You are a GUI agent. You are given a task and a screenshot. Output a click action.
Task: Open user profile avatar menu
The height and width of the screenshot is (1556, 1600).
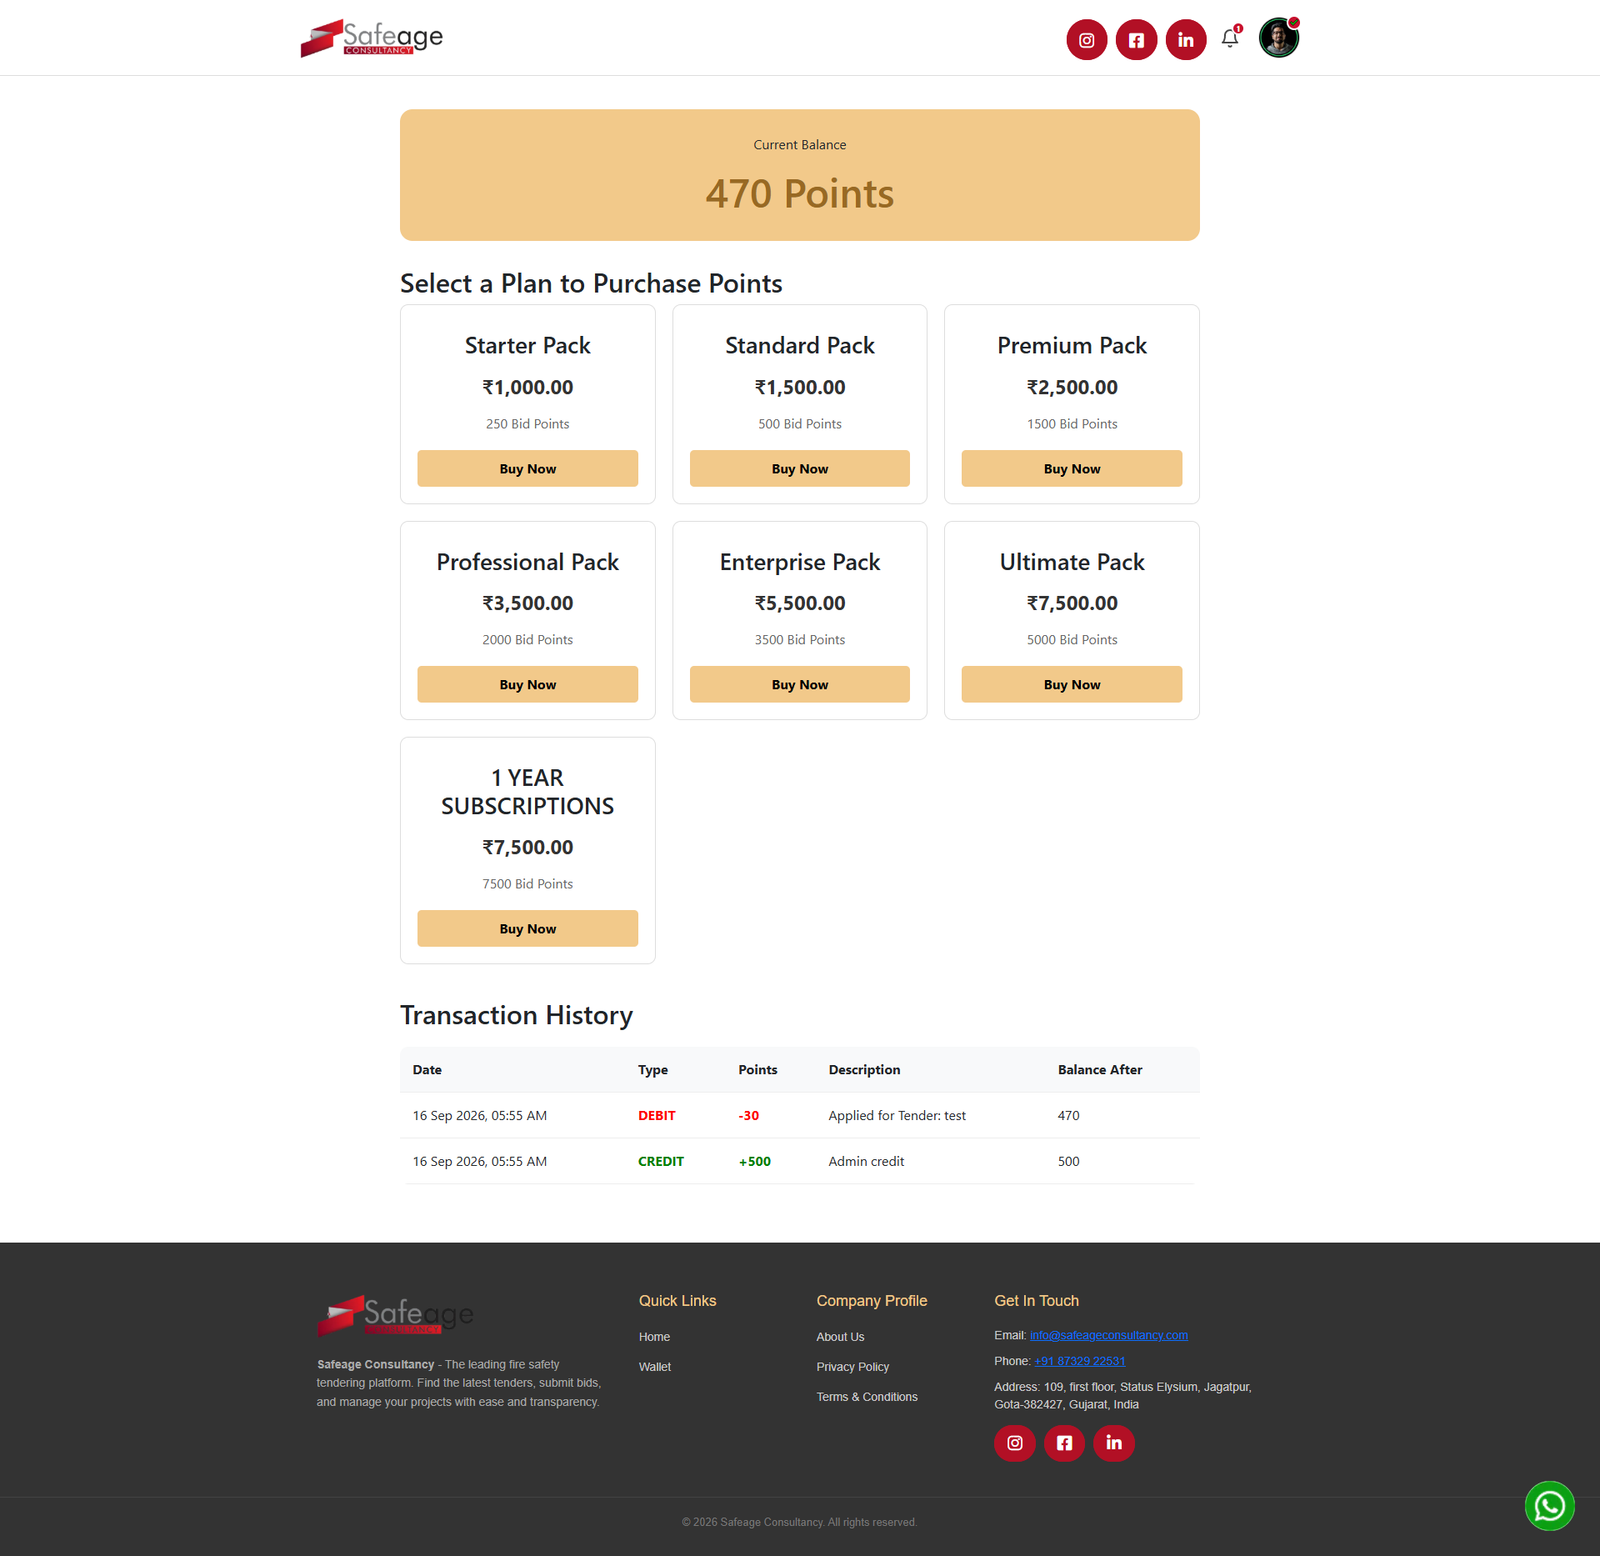point(1279,38)
